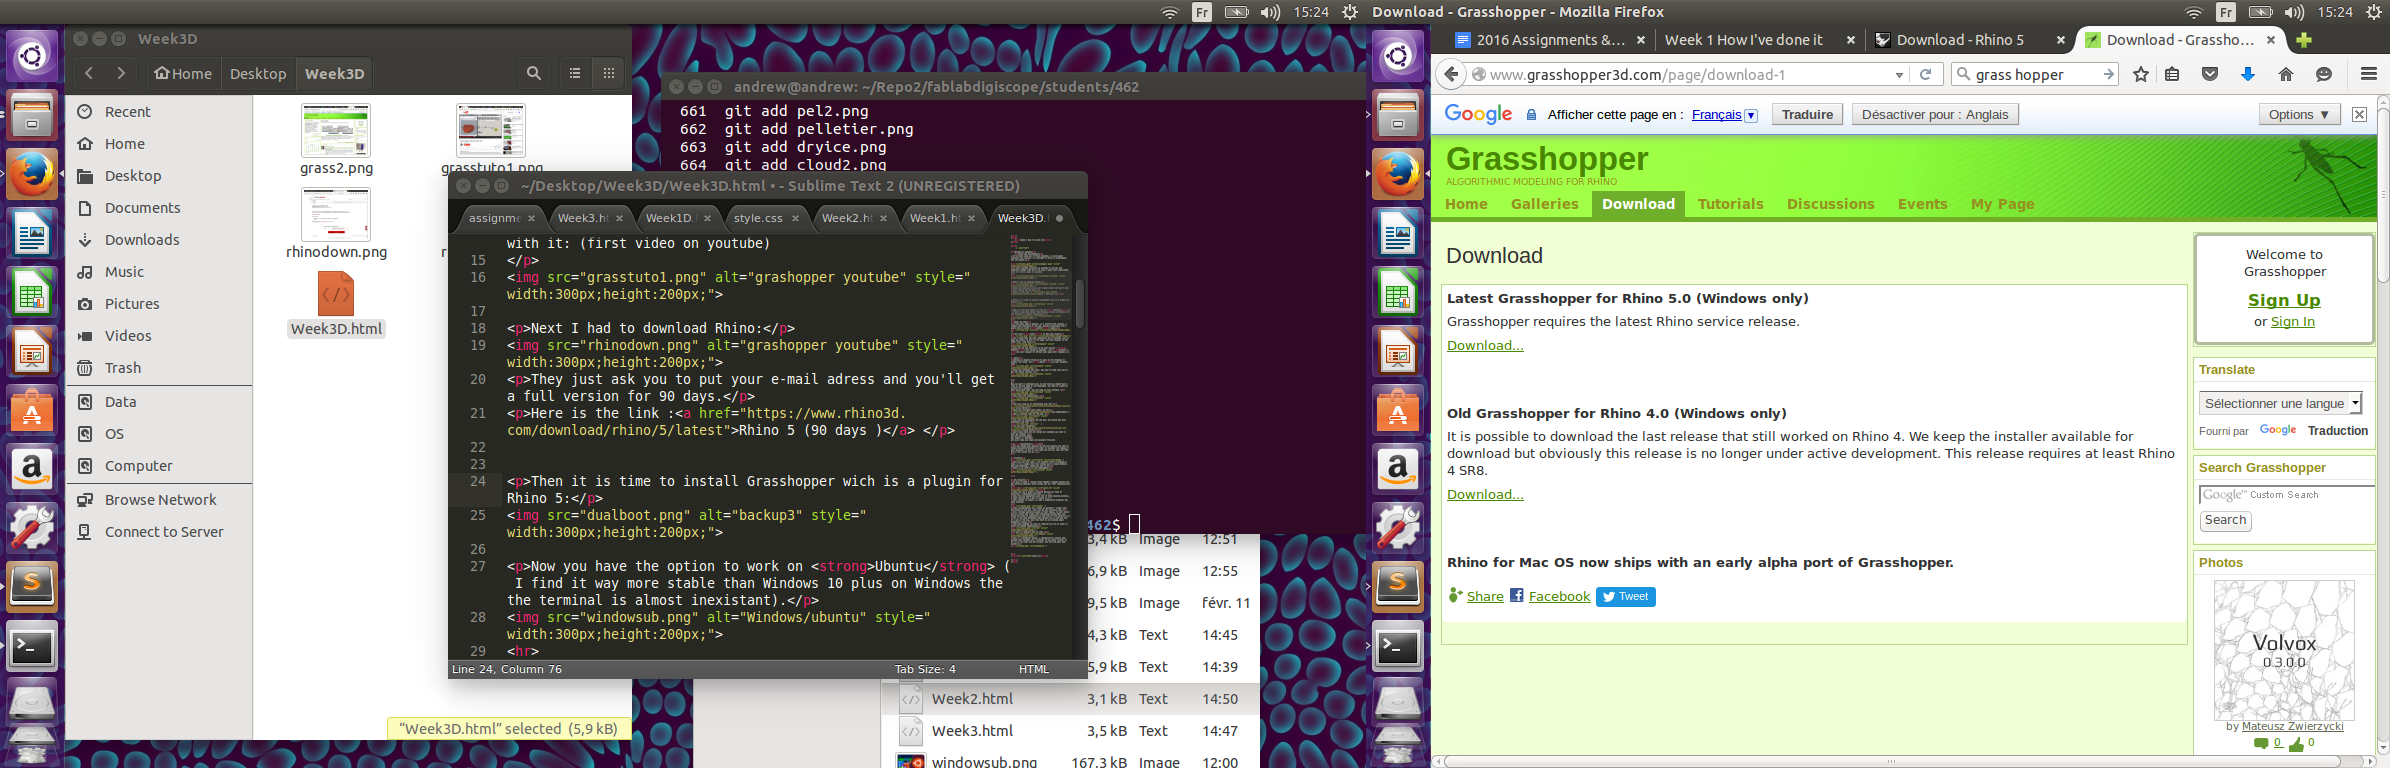Open the Tutorials tab on Grasshopper site
This screenshot has width=2390, height=768.
[x=1730, y=204]
